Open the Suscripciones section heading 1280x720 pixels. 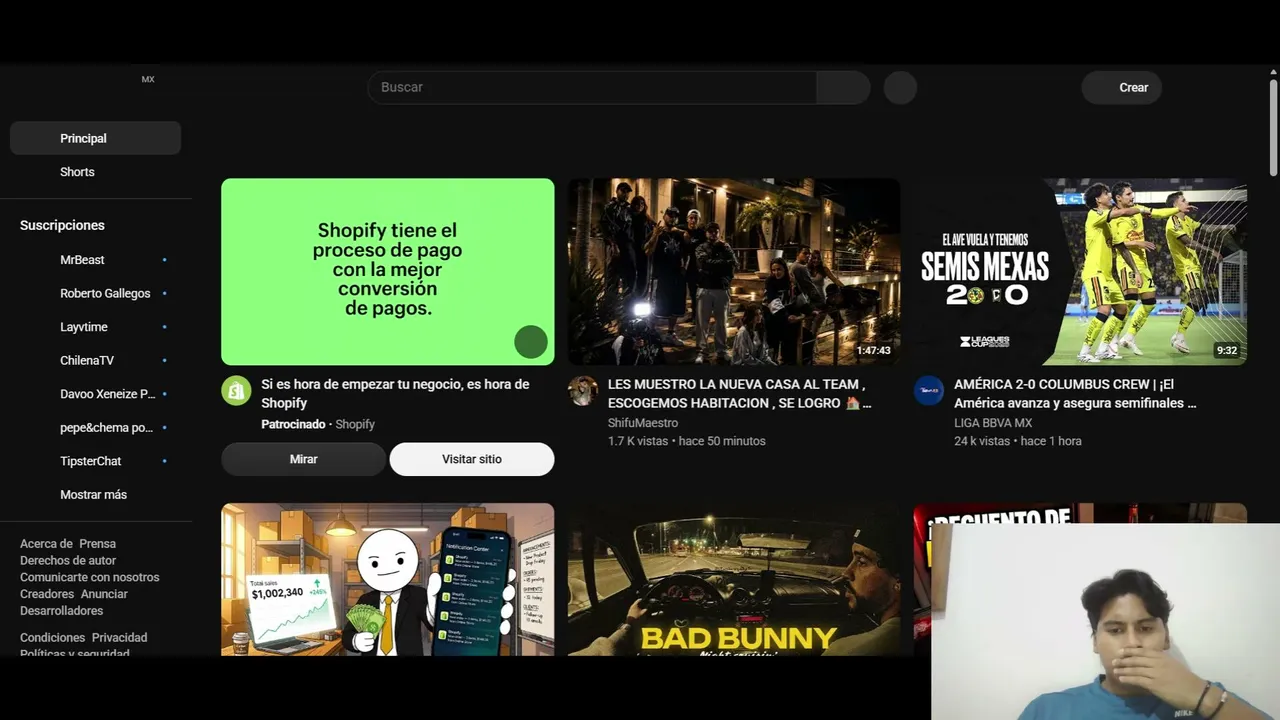[62, 225]
